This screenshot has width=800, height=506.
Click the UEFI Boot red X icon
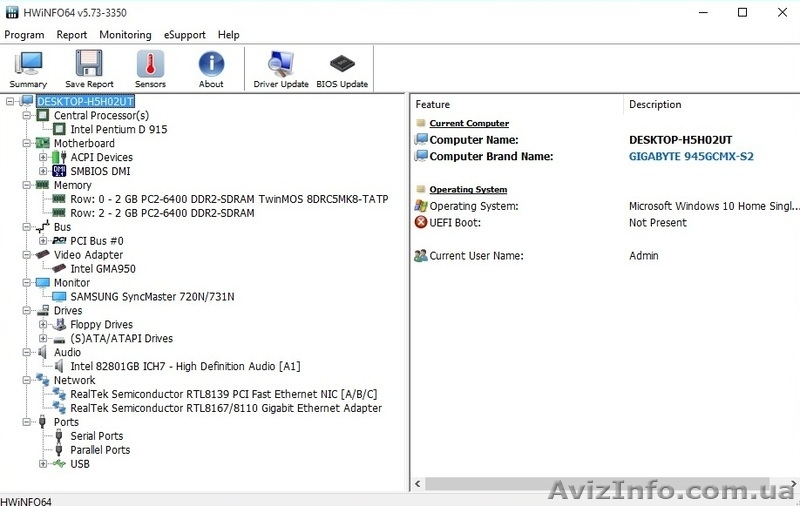click(x=421, y=222)
